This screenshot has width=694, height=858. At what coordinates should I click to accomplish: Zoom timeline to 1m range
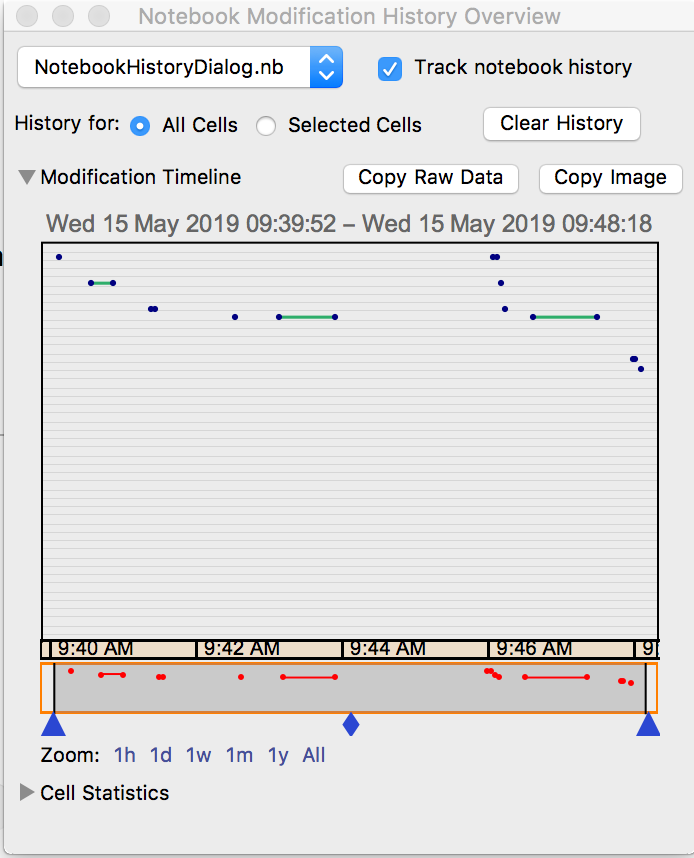point(239,755)
